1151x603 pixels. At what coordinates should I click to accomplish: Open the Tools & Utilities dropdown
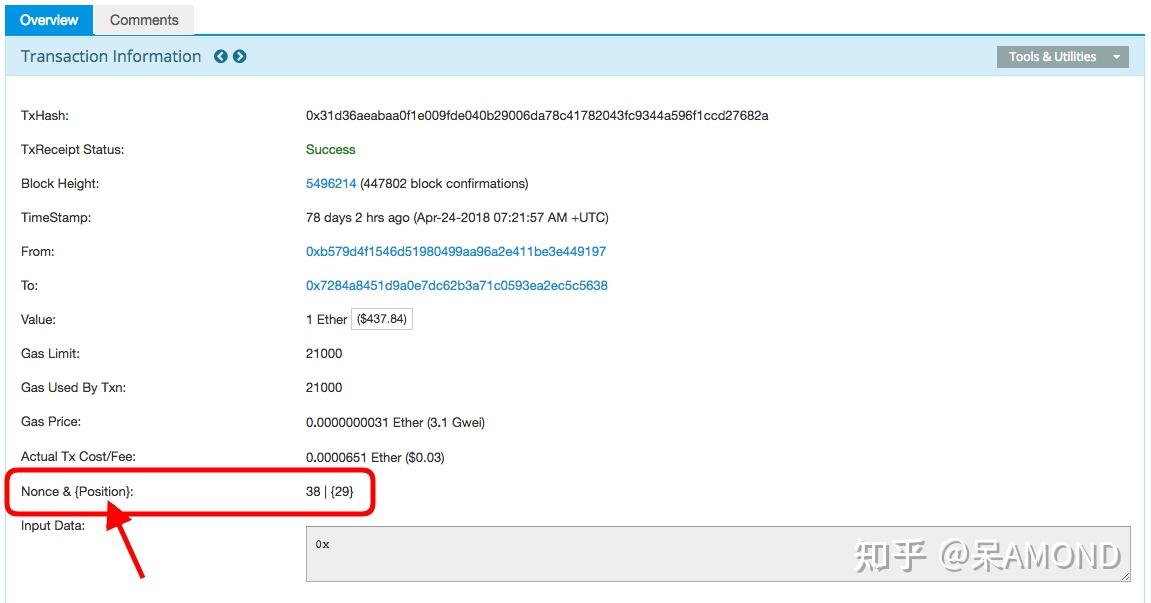point(1062,57)
